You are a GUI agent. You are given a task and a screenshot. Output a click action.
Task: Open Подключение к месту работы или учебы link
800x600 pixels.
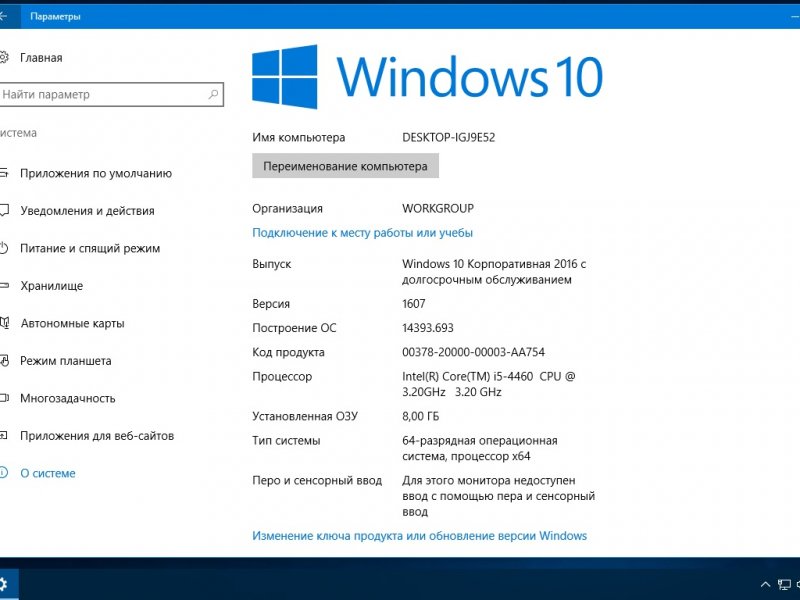(x=362, y=233)
